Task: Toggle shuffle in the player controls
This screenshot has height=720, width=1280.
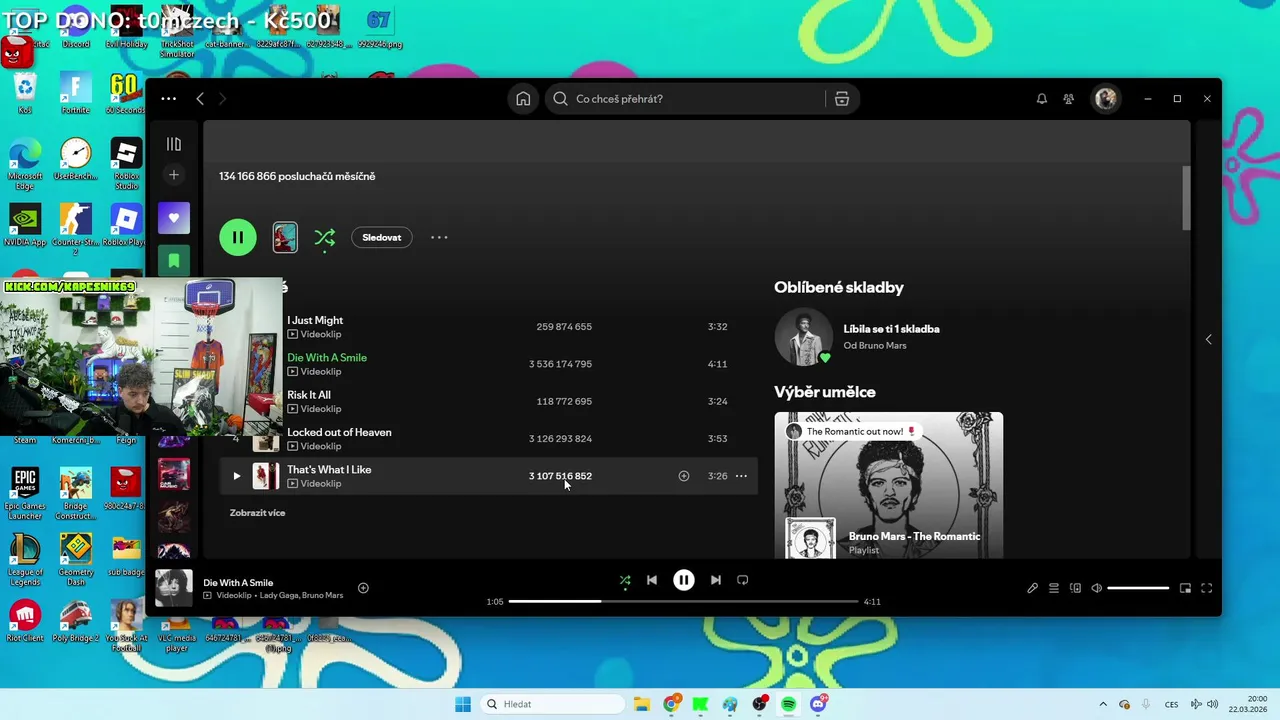Action: pos(625,580)
